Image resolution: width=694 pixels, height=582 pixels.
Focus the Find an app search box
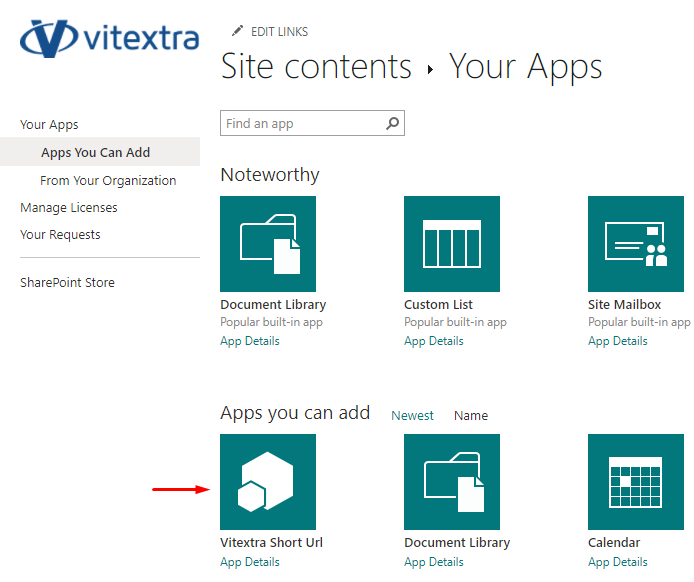coord(312,123)
